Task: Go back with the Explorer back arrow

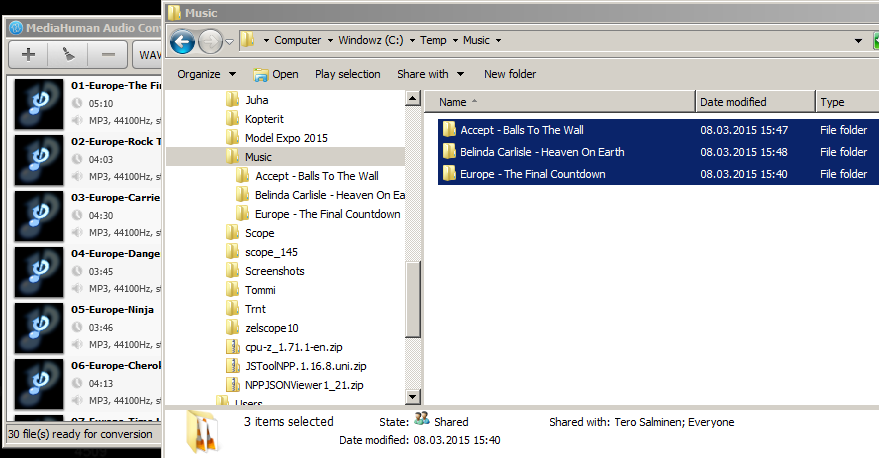Action: point(182,41)
